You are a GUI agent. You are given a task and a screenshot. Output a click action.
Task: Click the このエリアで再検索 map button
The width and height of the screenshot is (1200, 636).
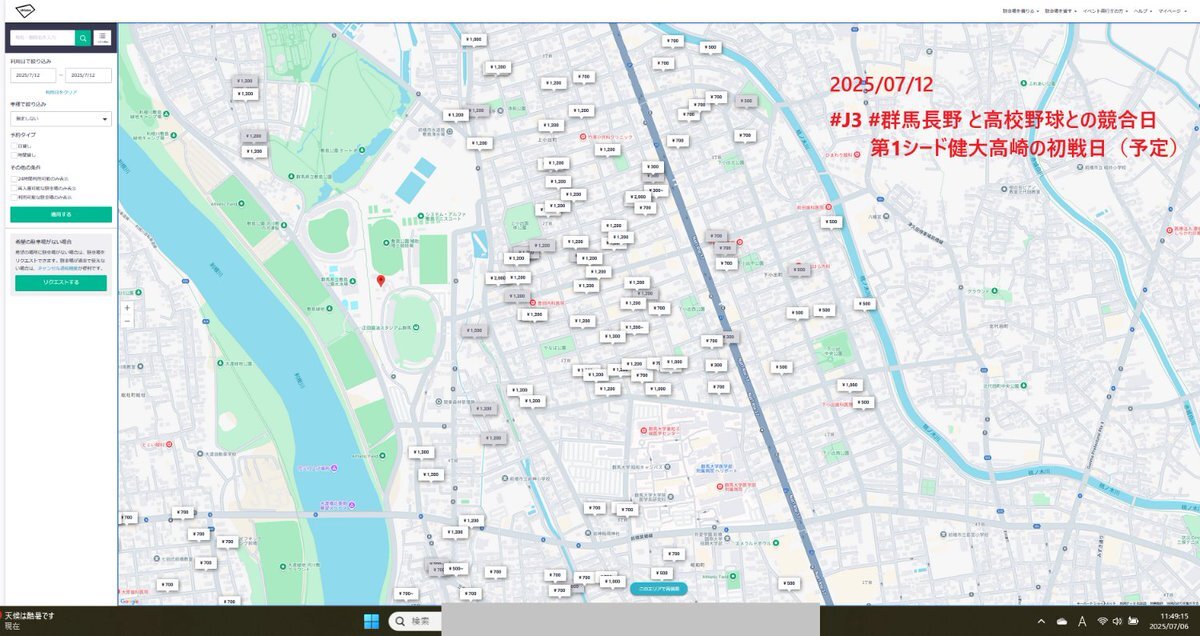pyautogui.click(x=659, y=588)
